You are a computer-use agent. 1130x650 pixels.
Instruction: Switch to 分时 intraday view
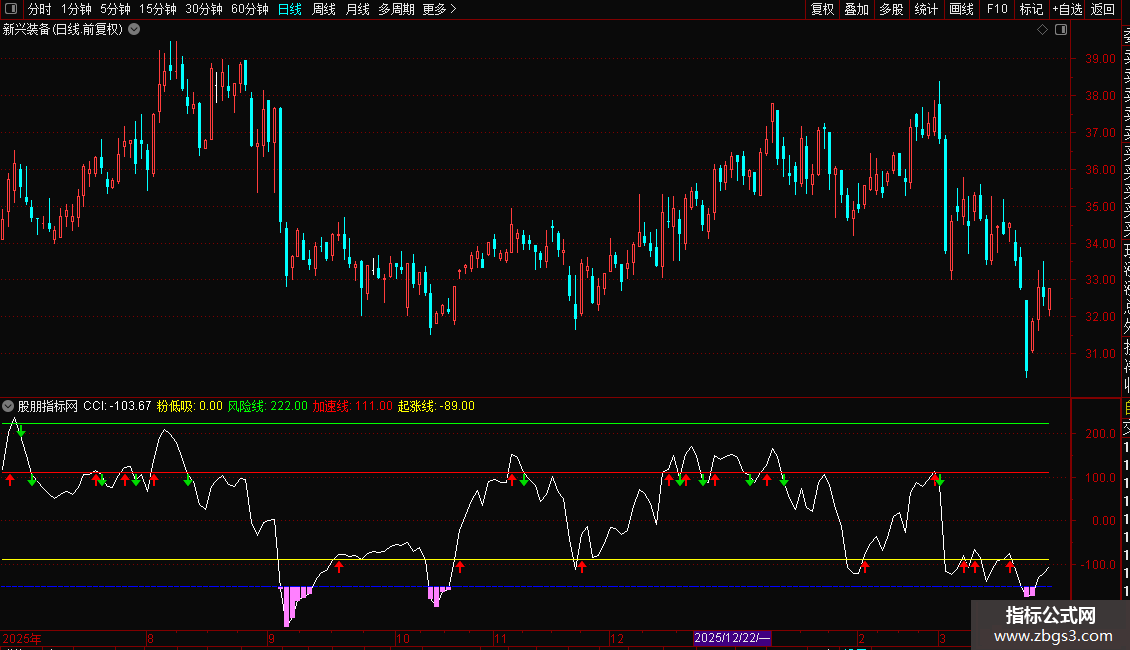click(x=40, y=9)
